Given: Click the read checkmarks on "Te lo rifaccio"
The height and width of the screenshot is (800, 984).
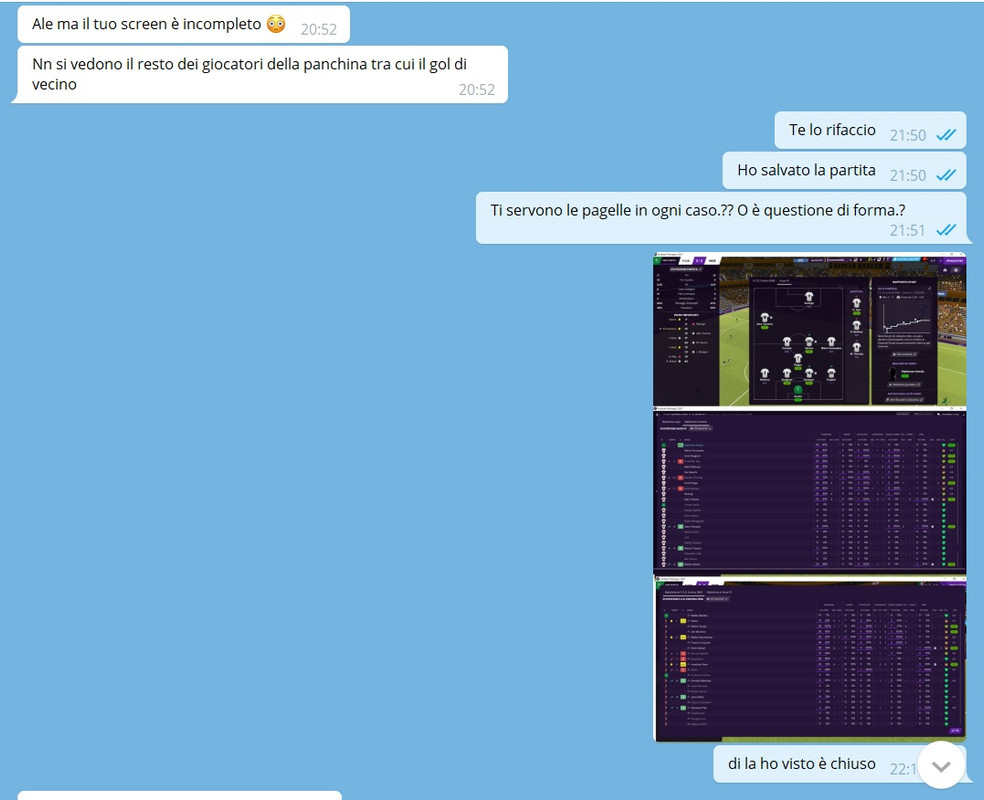Looking at the screenshot, I should click(946, 135).
